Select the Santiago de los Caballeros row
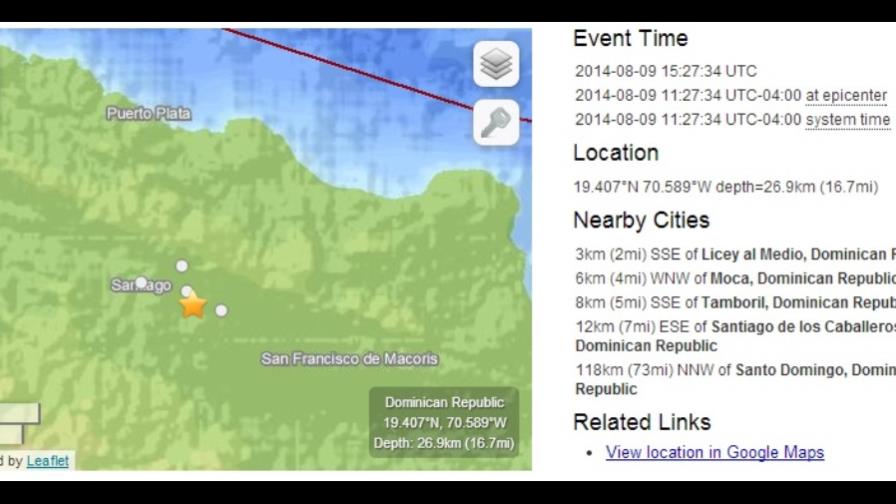 (x=735, y=336)
